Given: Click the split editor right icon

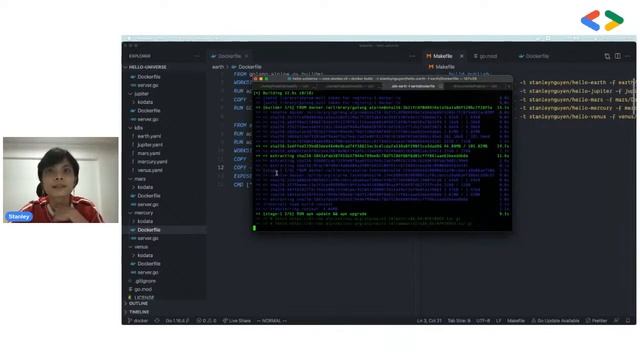Looking at the screenshot, I should pos(618,56).
